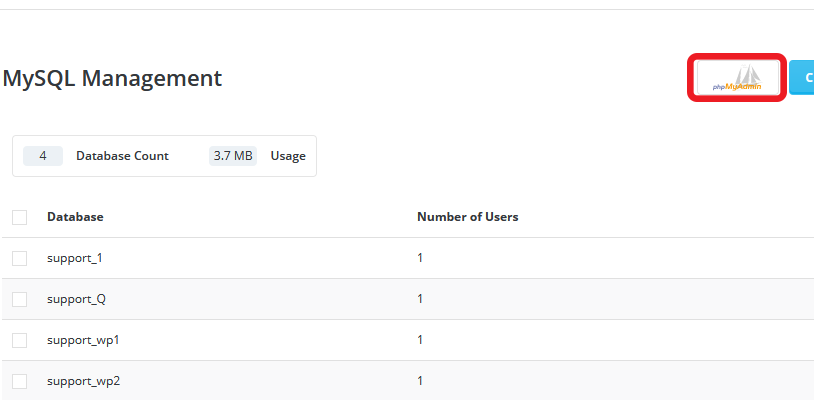
Task: View the support_wp1 database
Action: 83,340
